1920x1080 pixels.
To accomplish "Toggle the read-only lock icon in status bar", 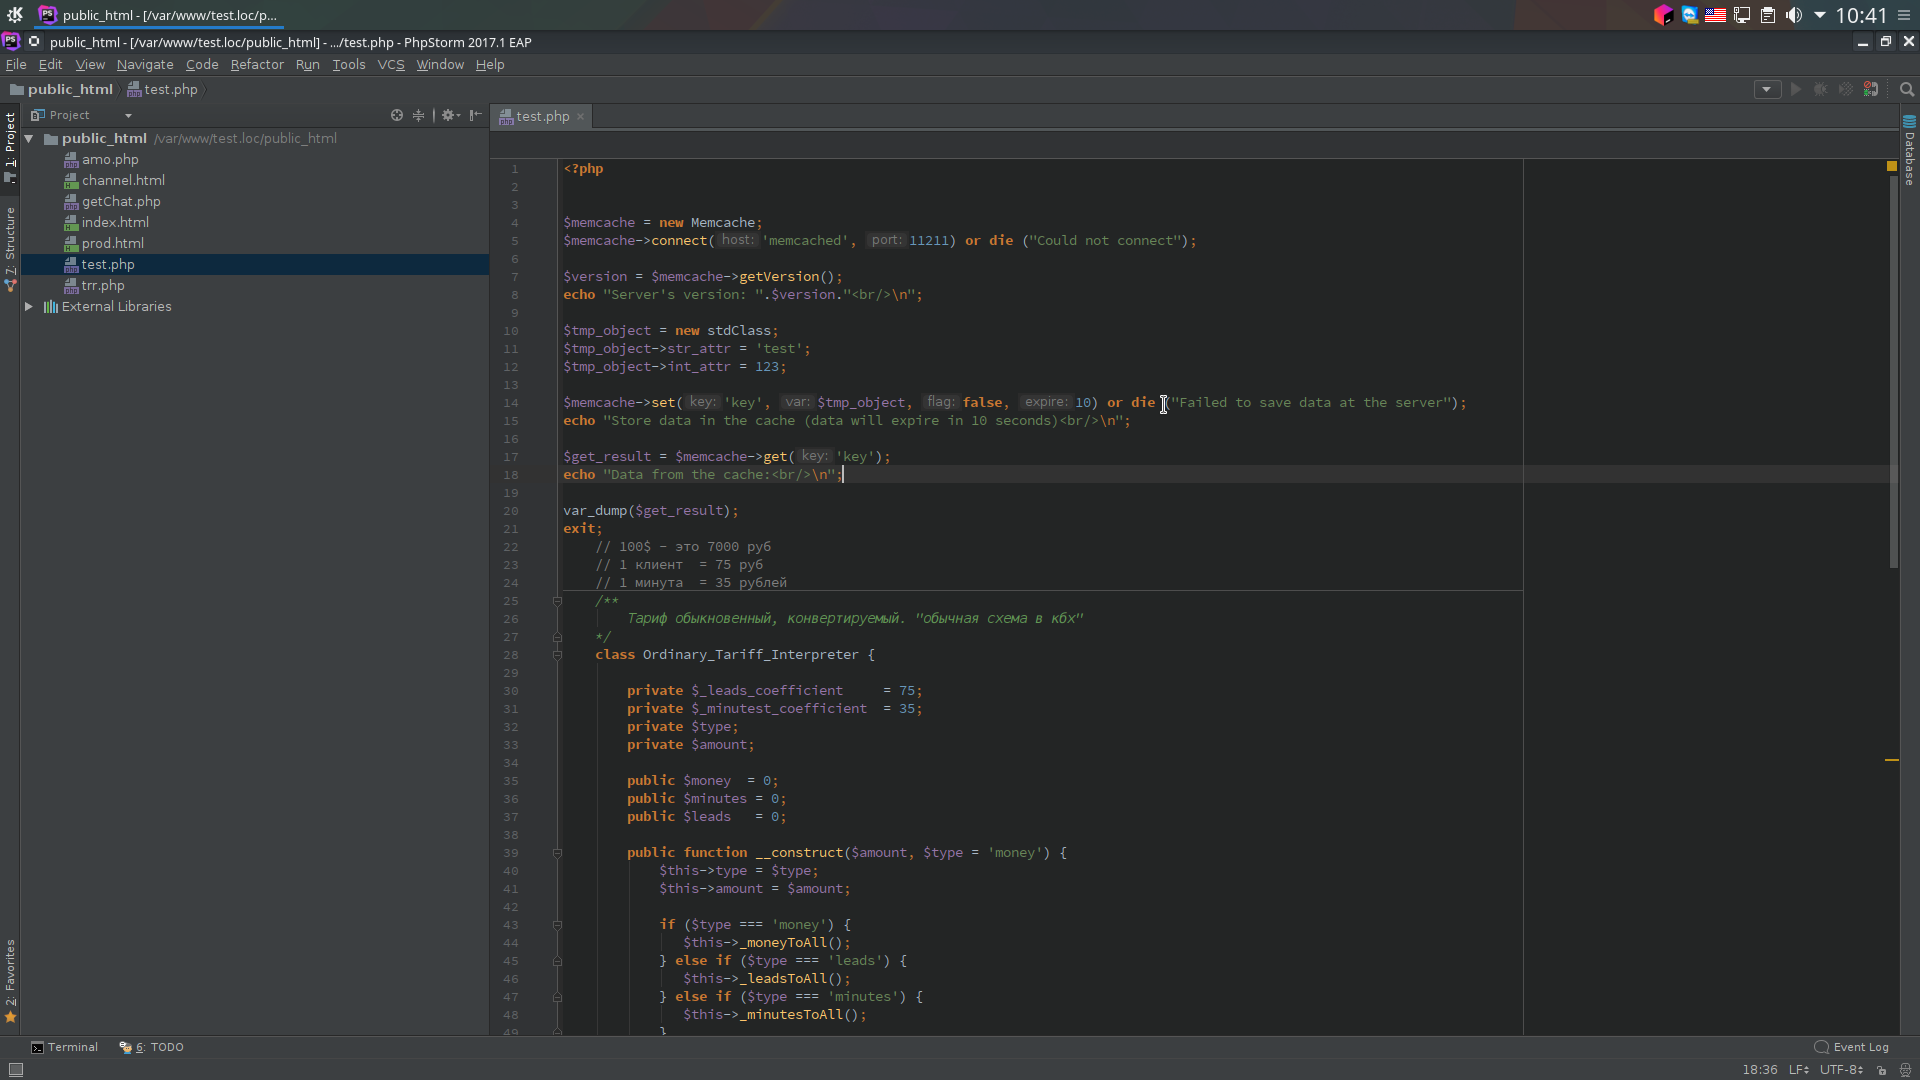I will click(x=1882, y=1070).
